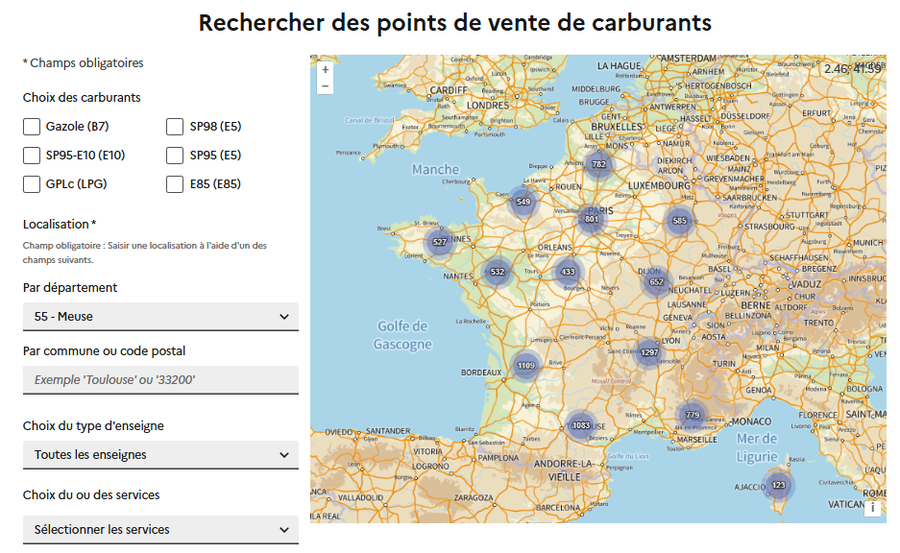Screen dimensions: 900x553
Task: Zoom out with the map minus button
Action: pyautogui.click(x=325, y=86)
